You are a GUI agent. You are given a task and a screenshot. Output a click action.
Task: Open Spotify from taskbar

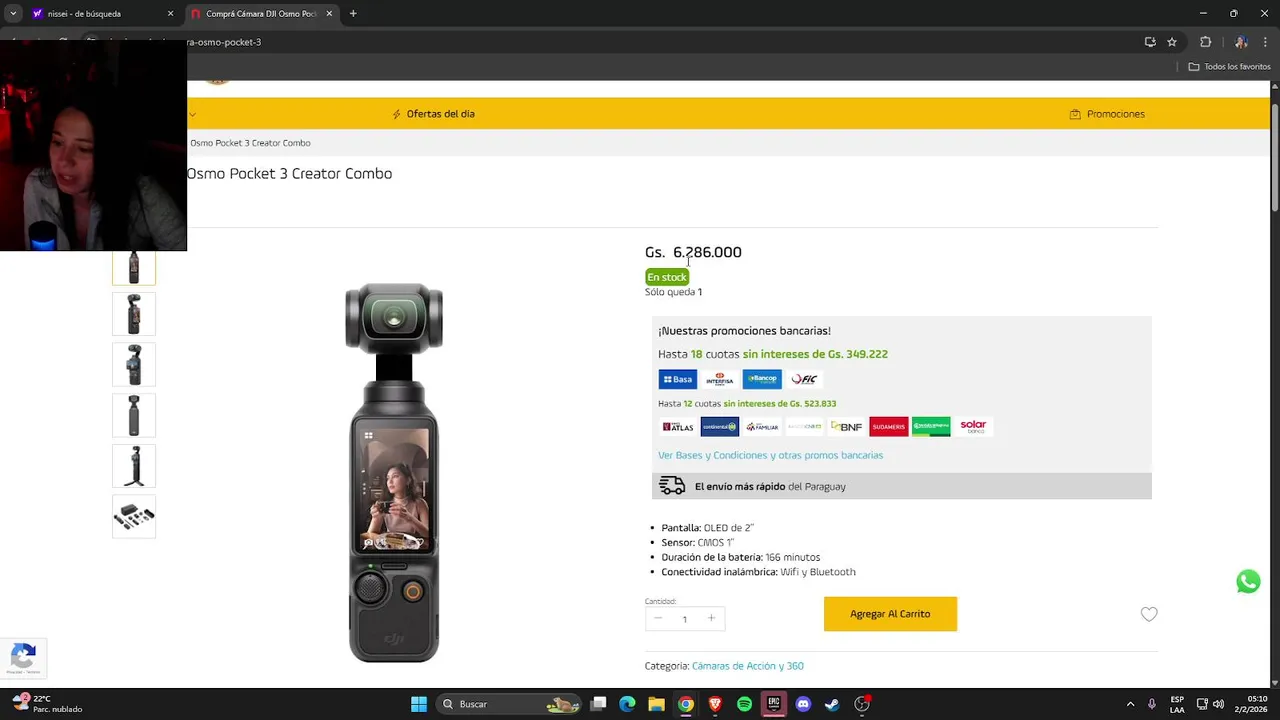[x=744, y=704]
